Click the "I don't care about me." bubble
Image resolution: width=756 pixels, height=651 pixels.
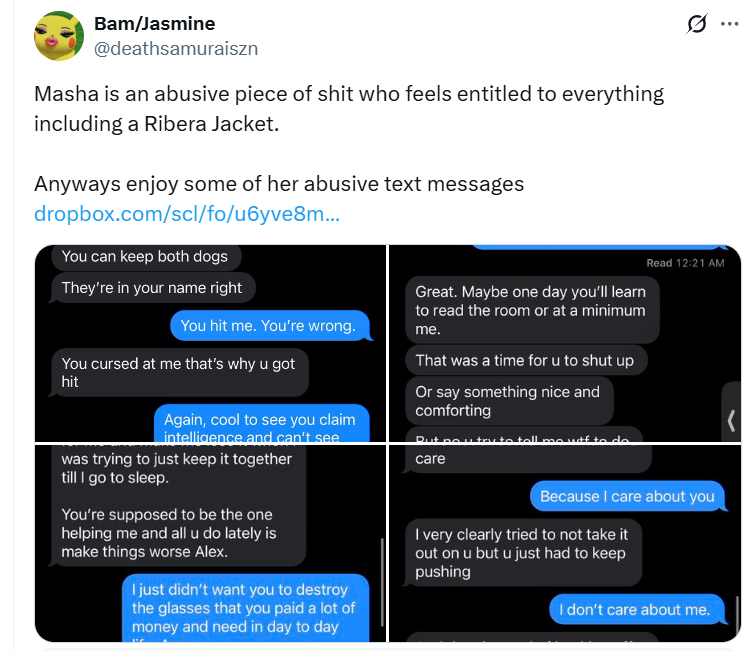click(x=634, y=609)
